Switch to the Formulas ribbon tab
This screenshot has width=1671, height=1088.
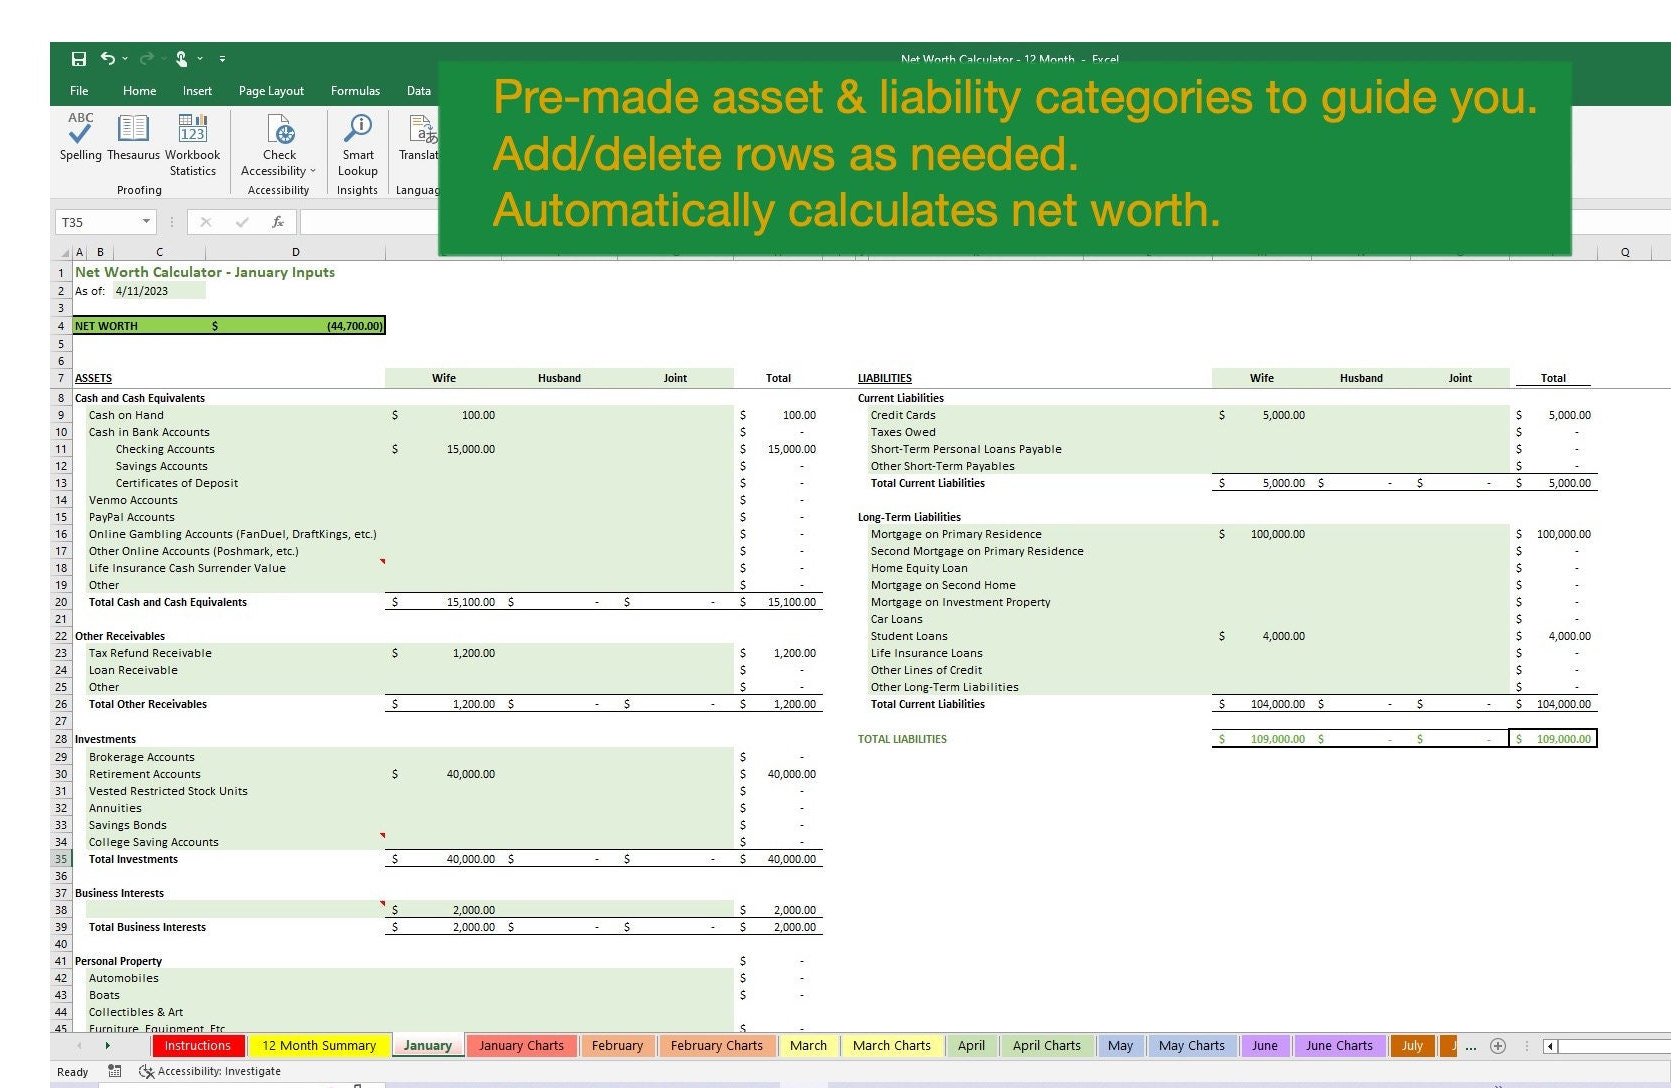pos(355,90)
